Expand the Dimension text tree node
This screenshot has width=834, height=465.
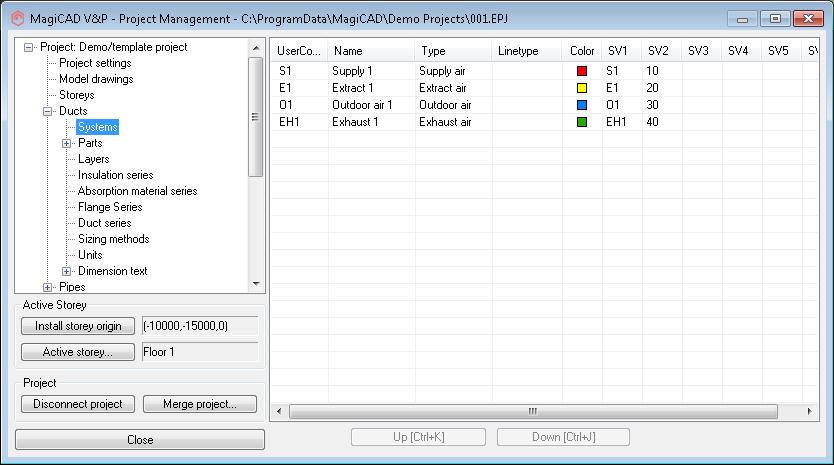(x=66, y=271)
